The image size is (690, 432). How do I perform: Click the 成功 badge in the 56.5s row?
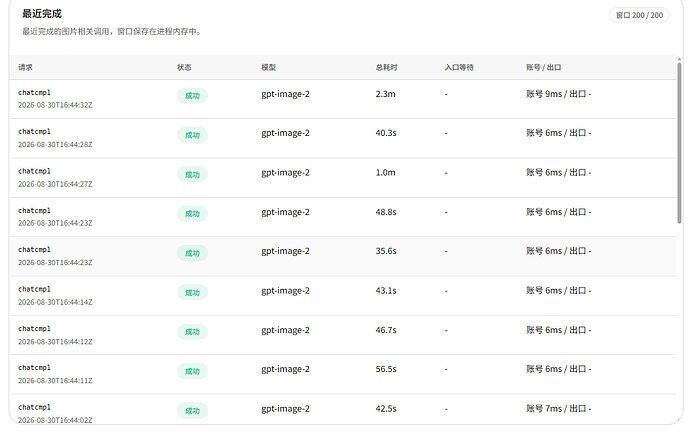pos(192,371)
